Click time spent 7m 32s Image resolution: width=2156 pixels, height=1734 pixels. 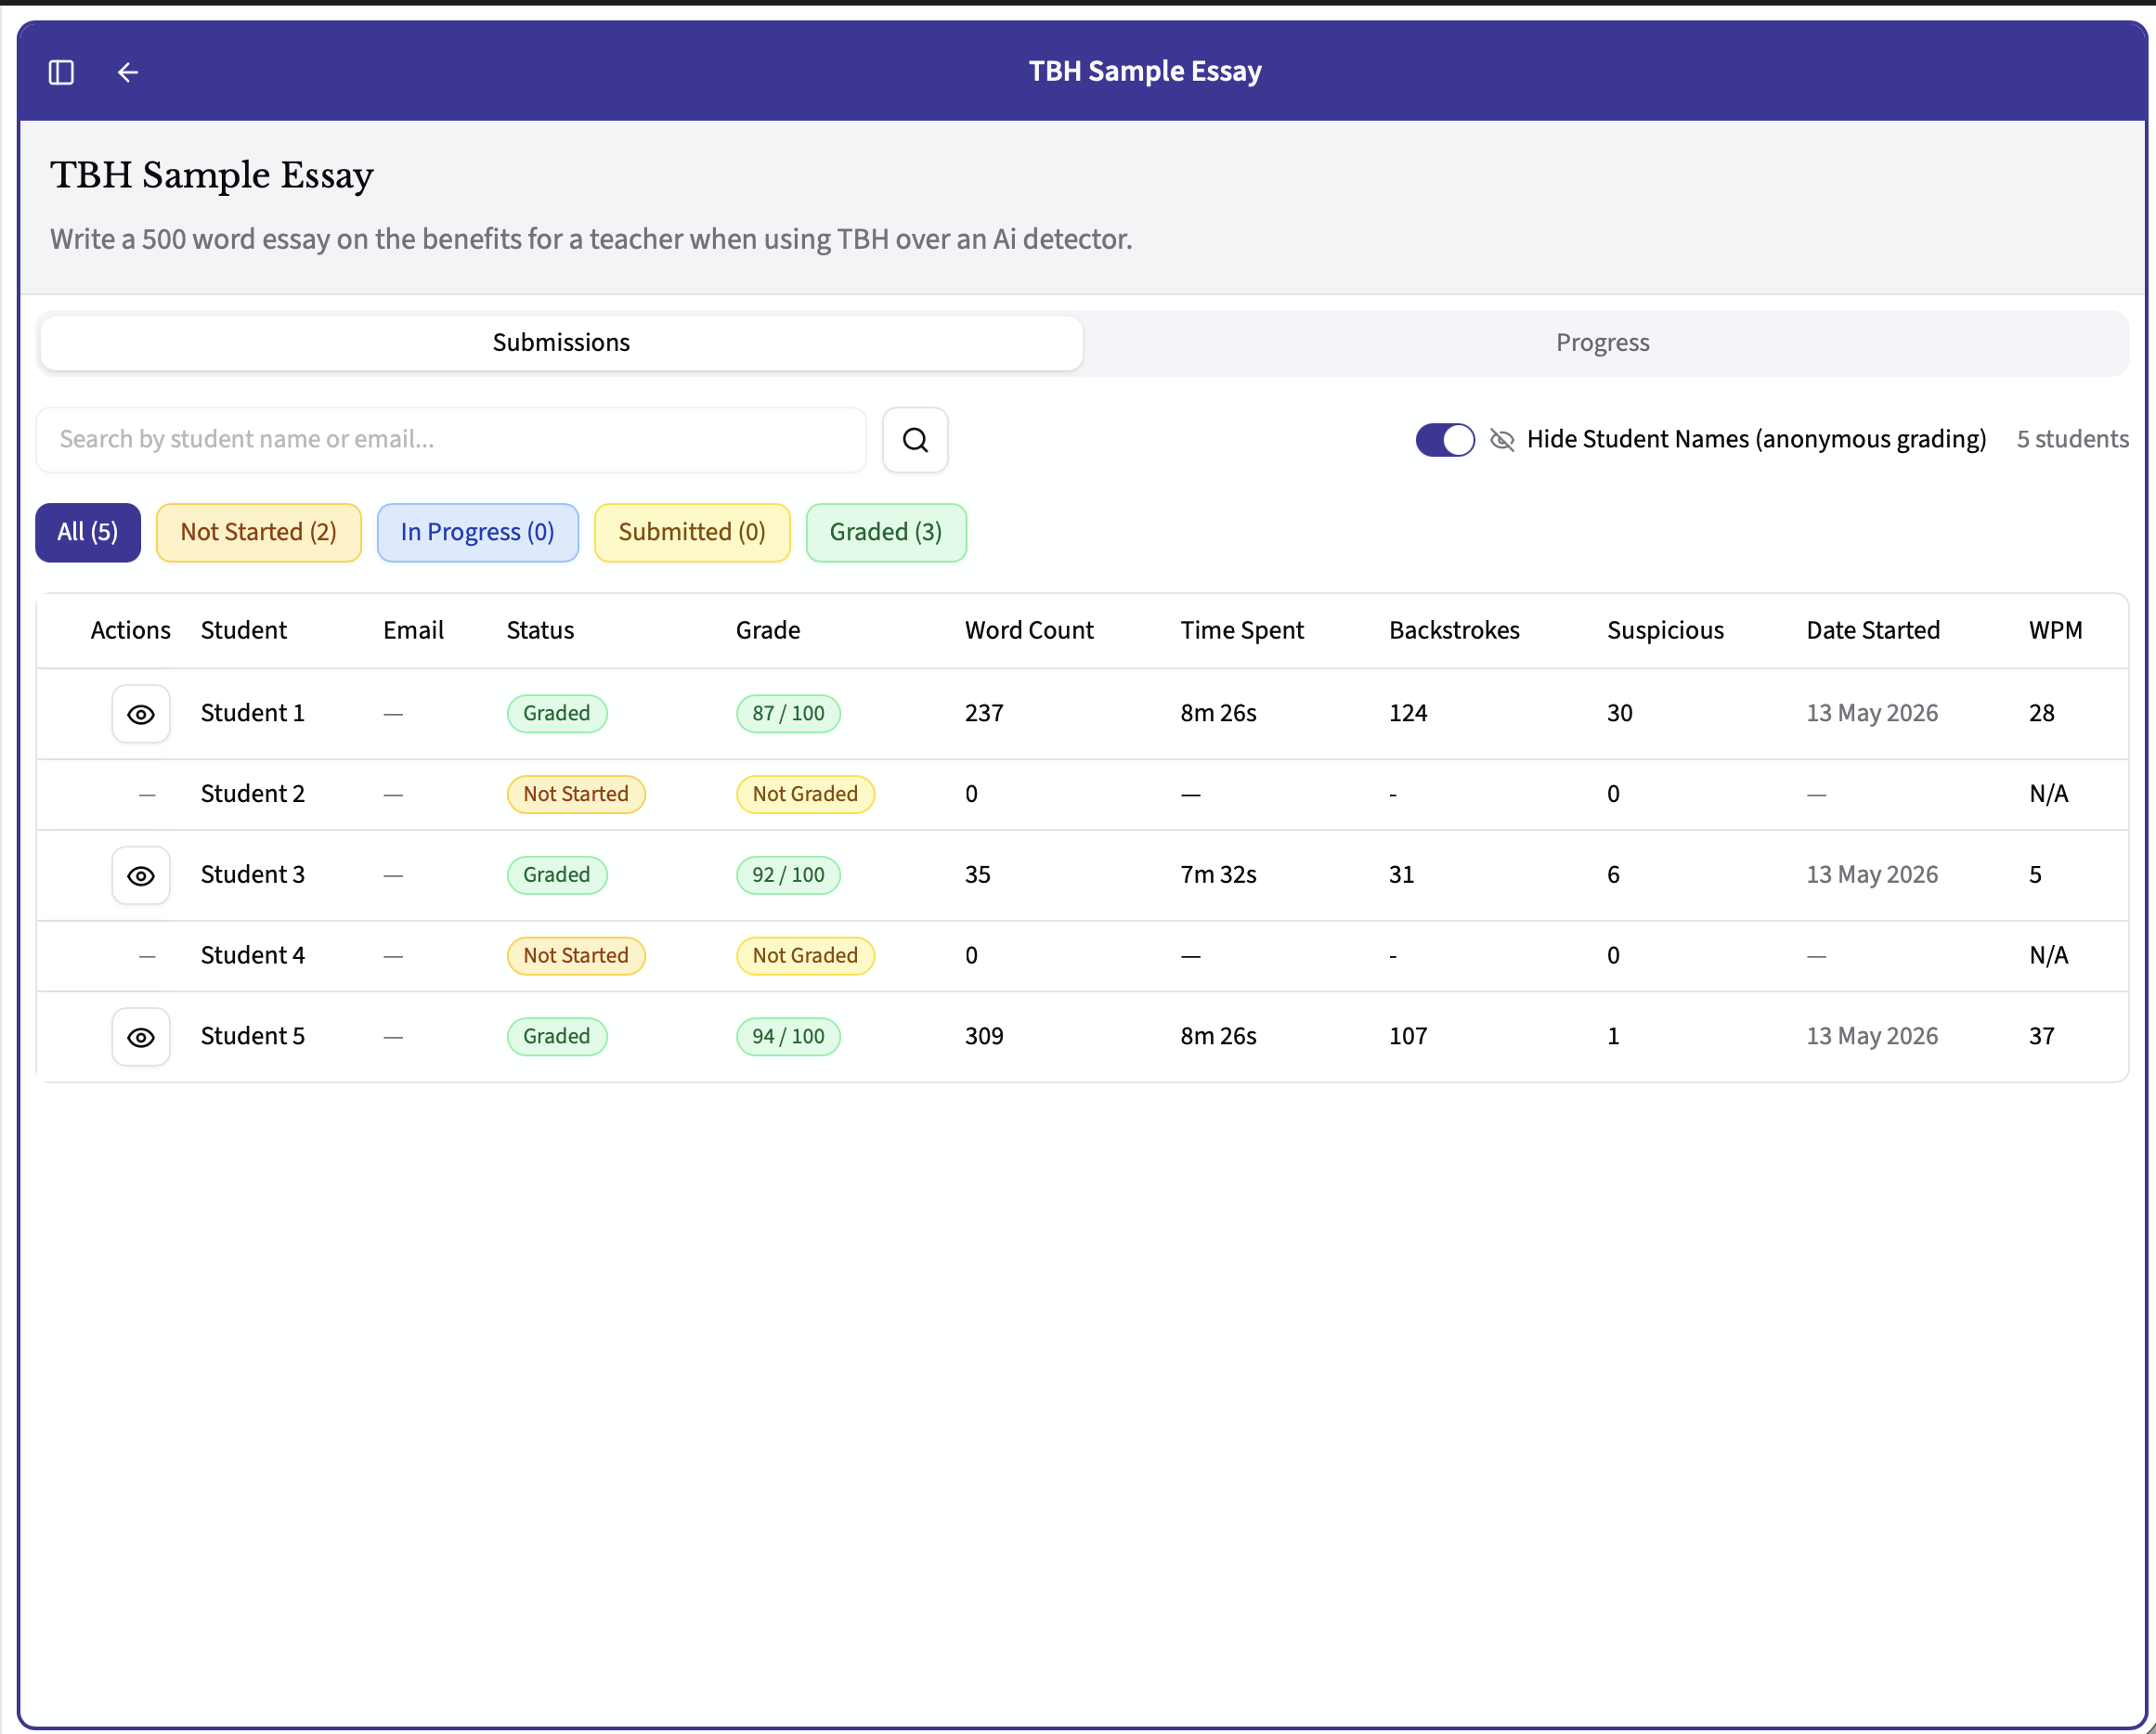click(1218, 876)
